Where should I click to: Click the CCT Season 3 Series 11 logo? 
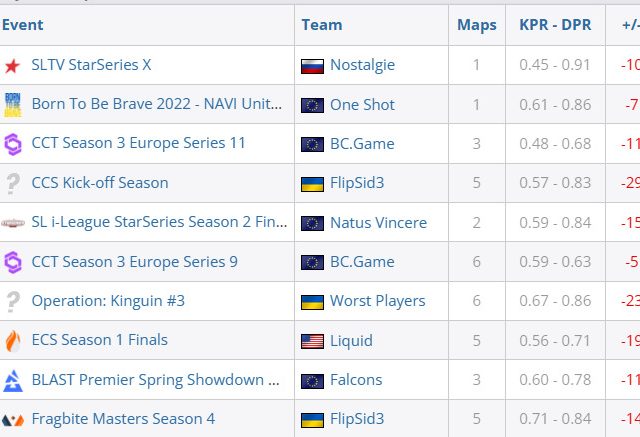[13, 143]
